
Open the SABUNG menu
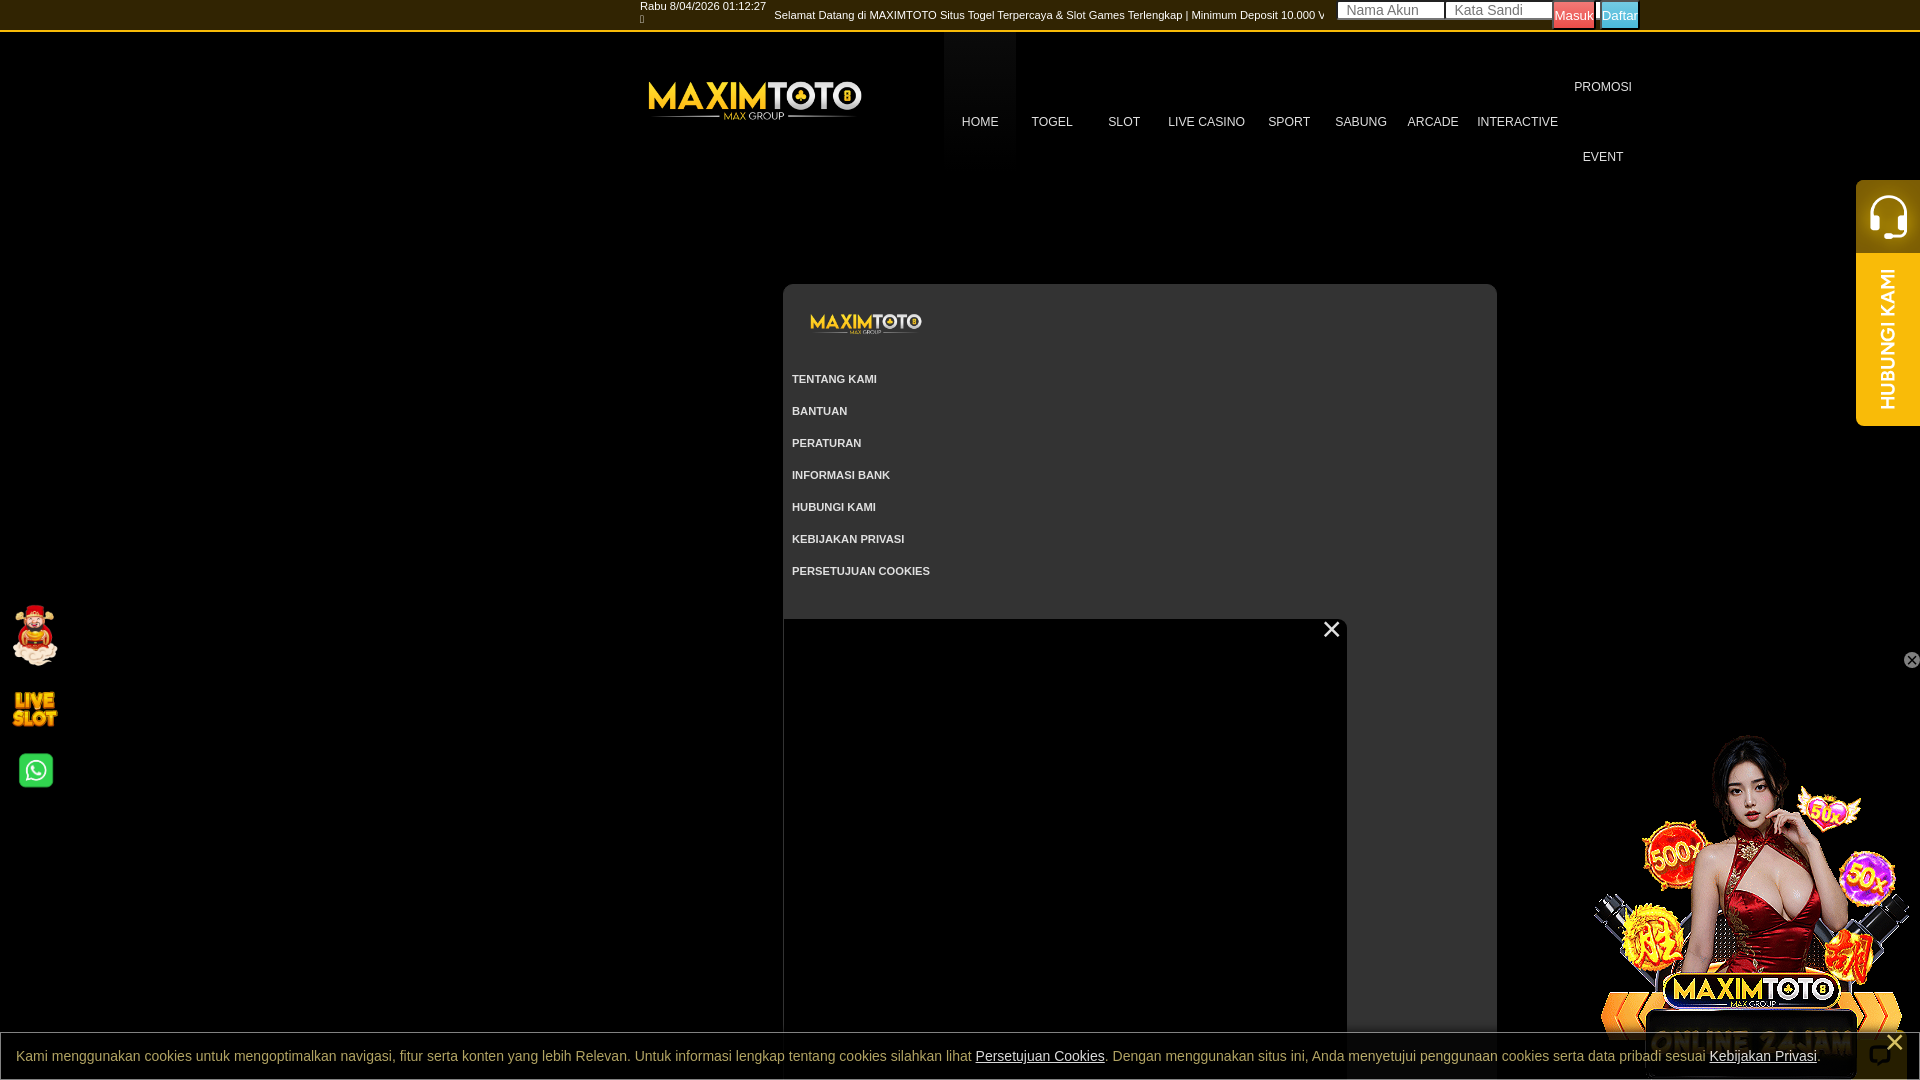tap(1361, 122)
